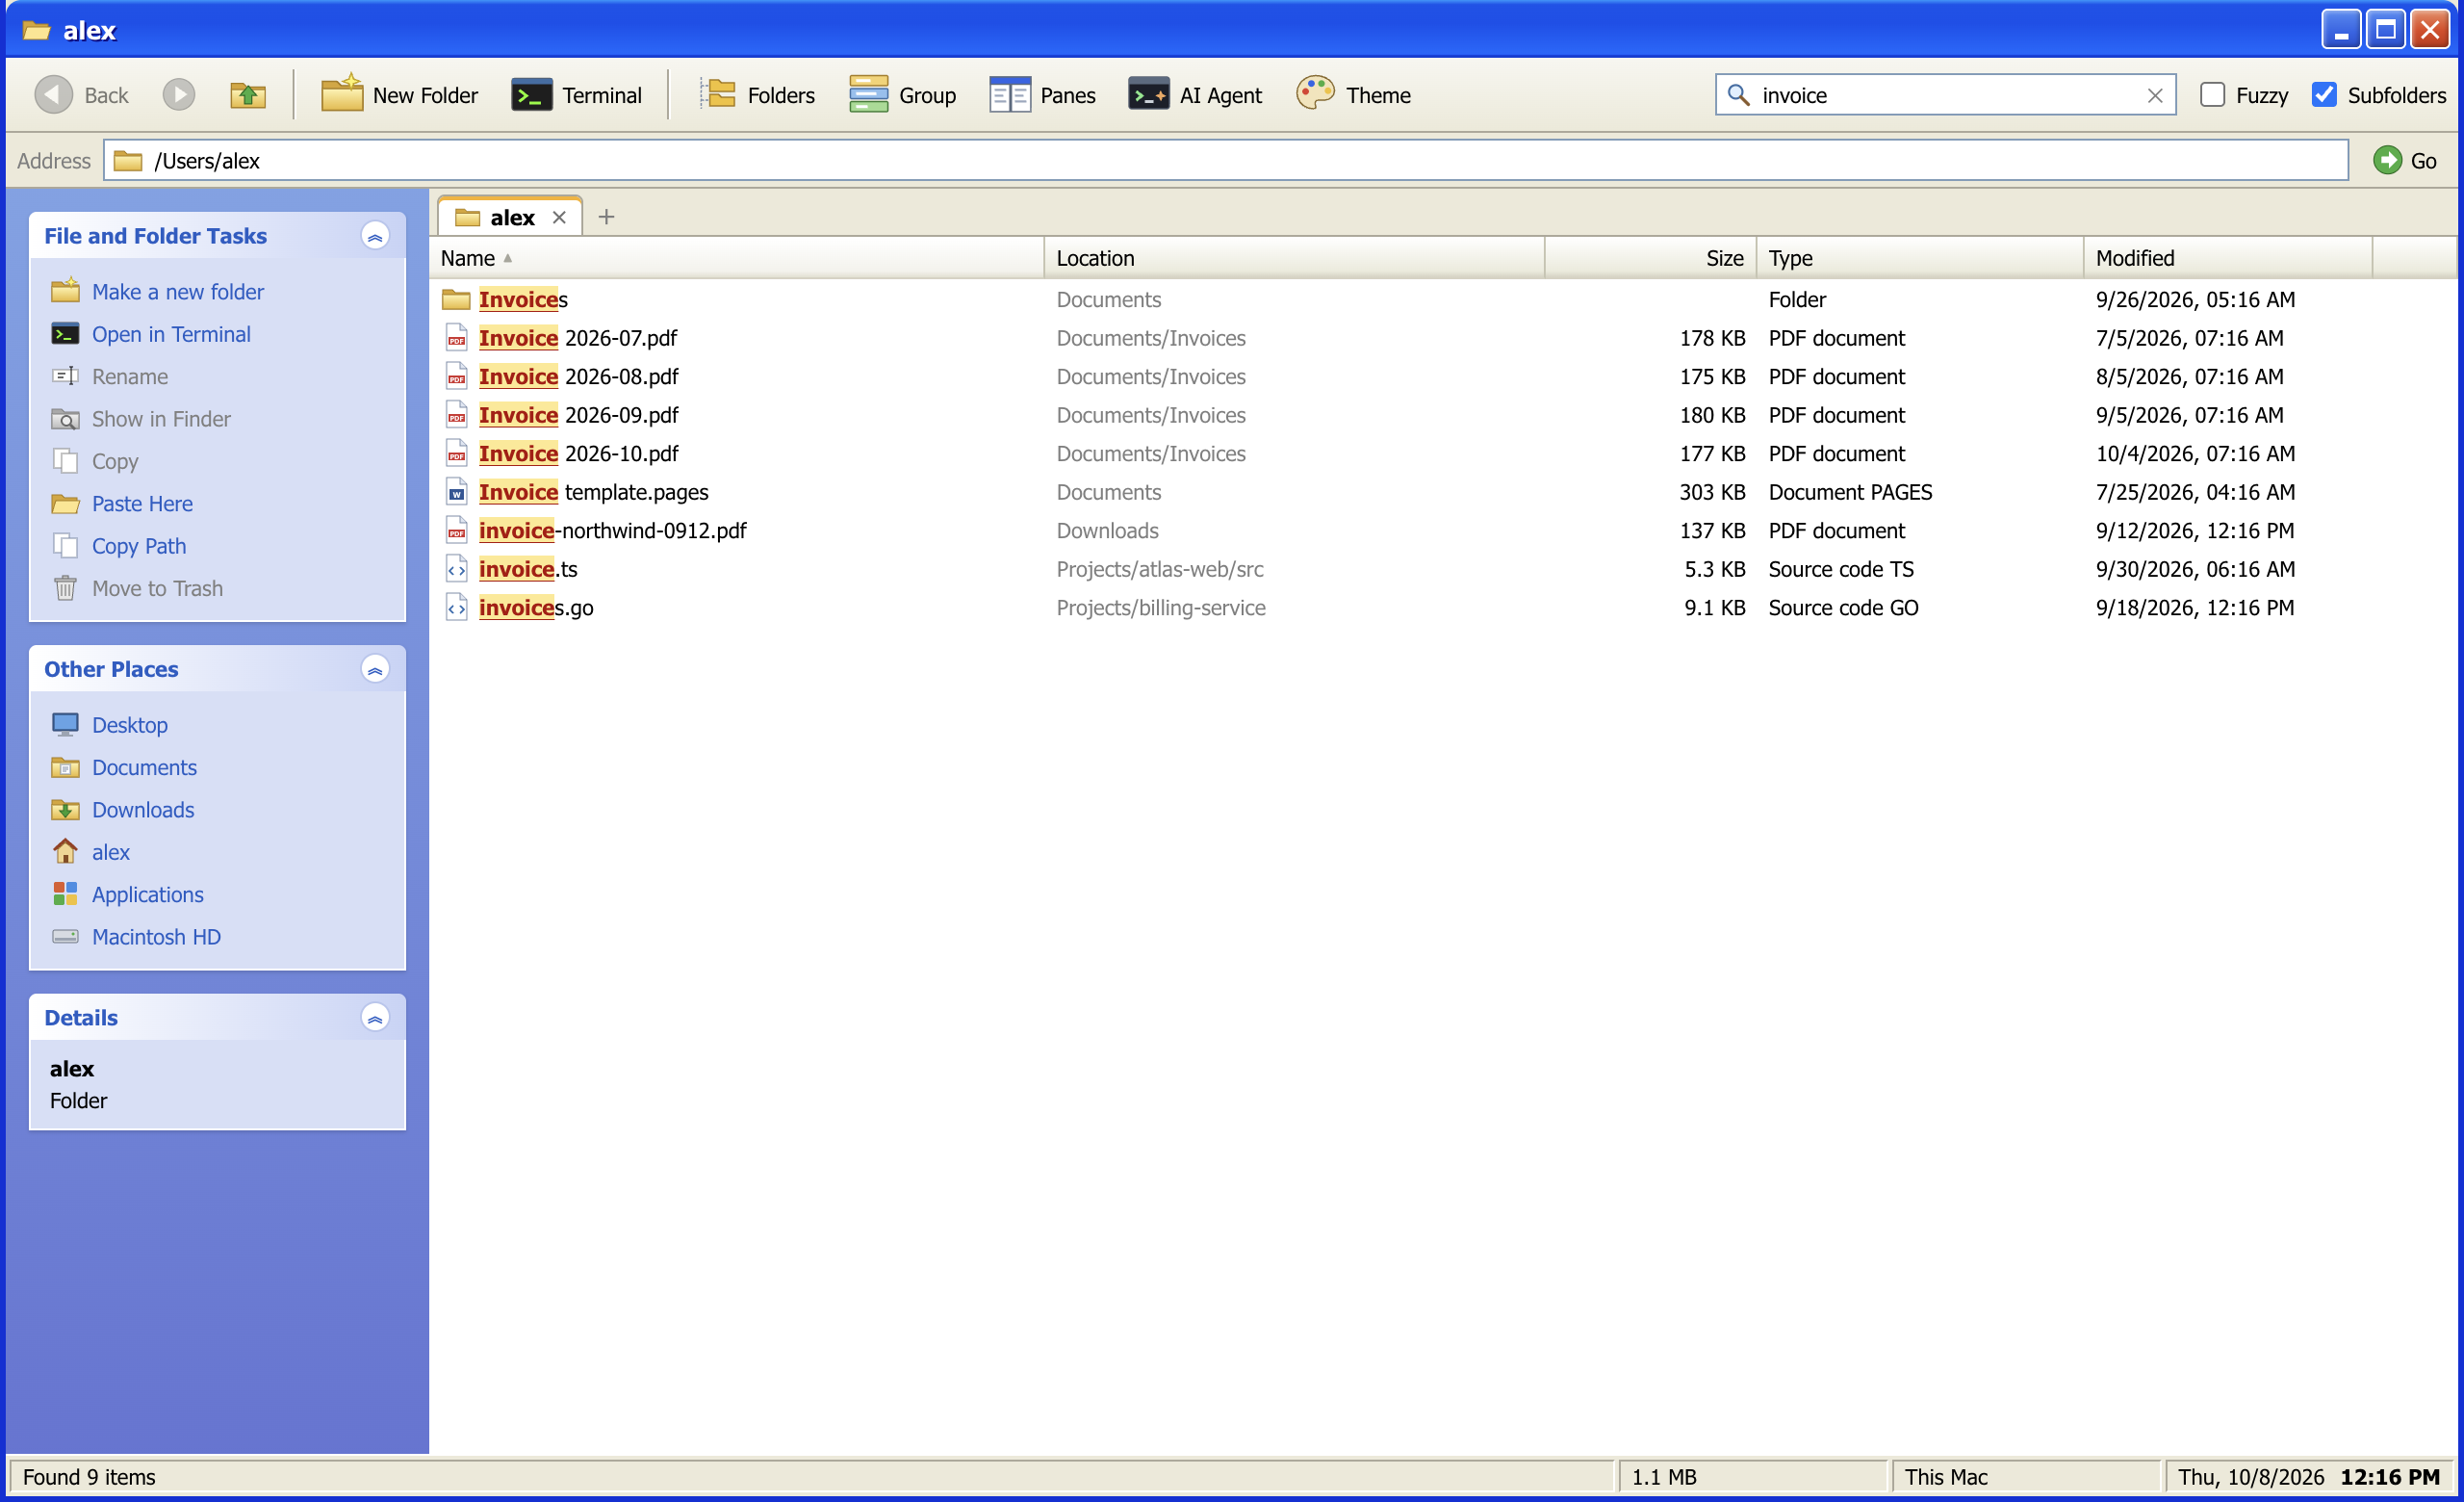Add a new tab with plus
This screenshot has width=2464, height=1502.
[x=606, y=217]
